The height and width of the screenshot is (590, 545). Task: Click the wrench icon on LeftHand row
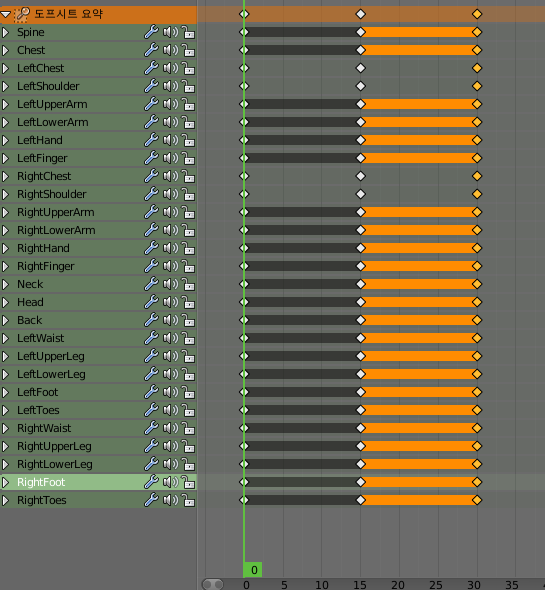[x=151, y=140]
